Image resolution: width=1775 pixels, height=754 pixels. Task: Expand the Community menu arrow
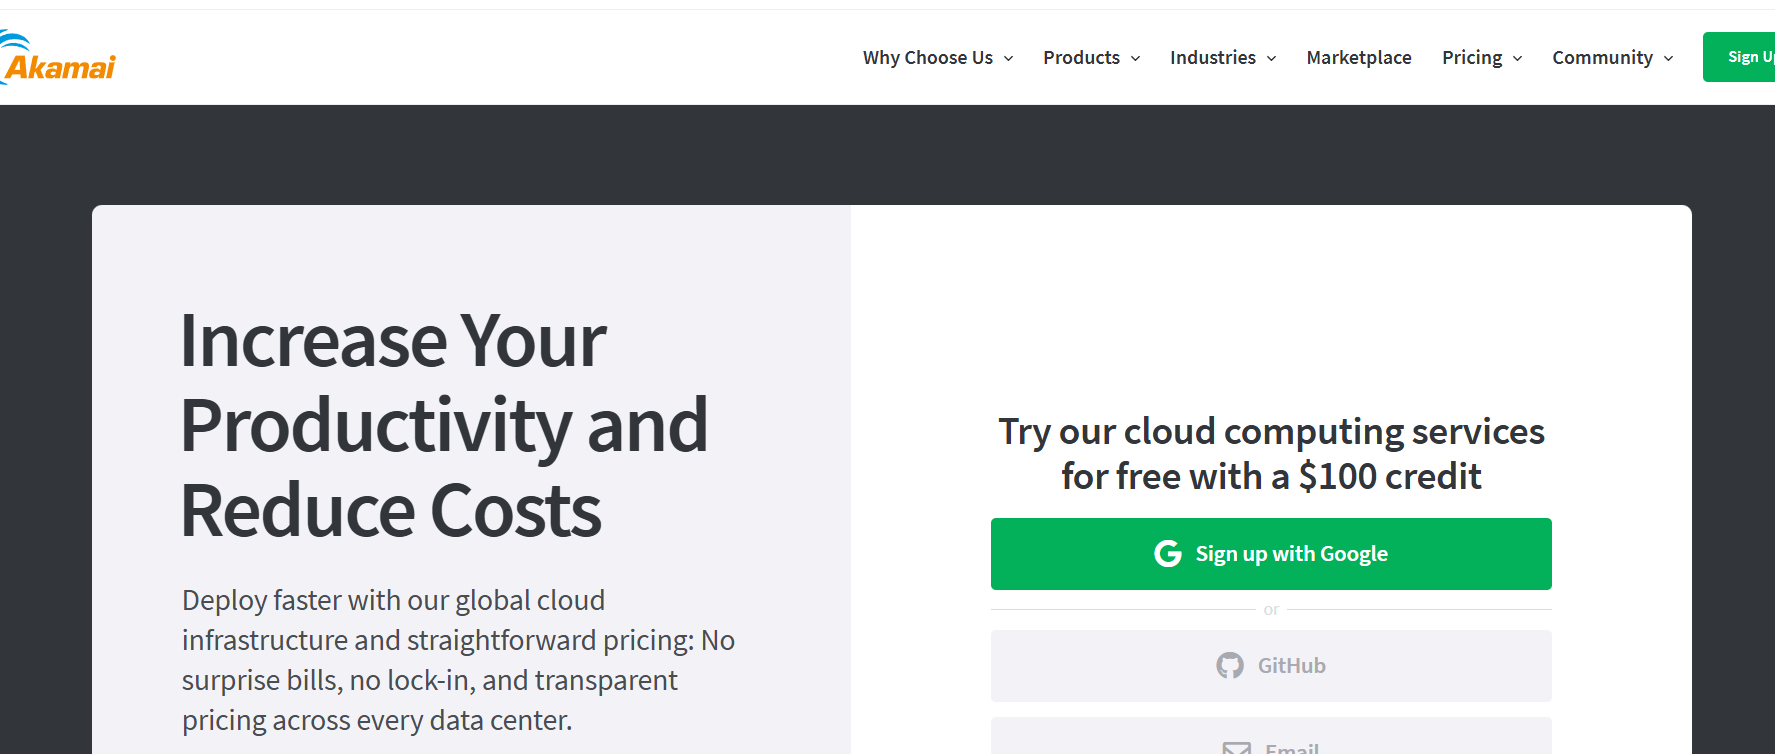[x=1668, y=59]
